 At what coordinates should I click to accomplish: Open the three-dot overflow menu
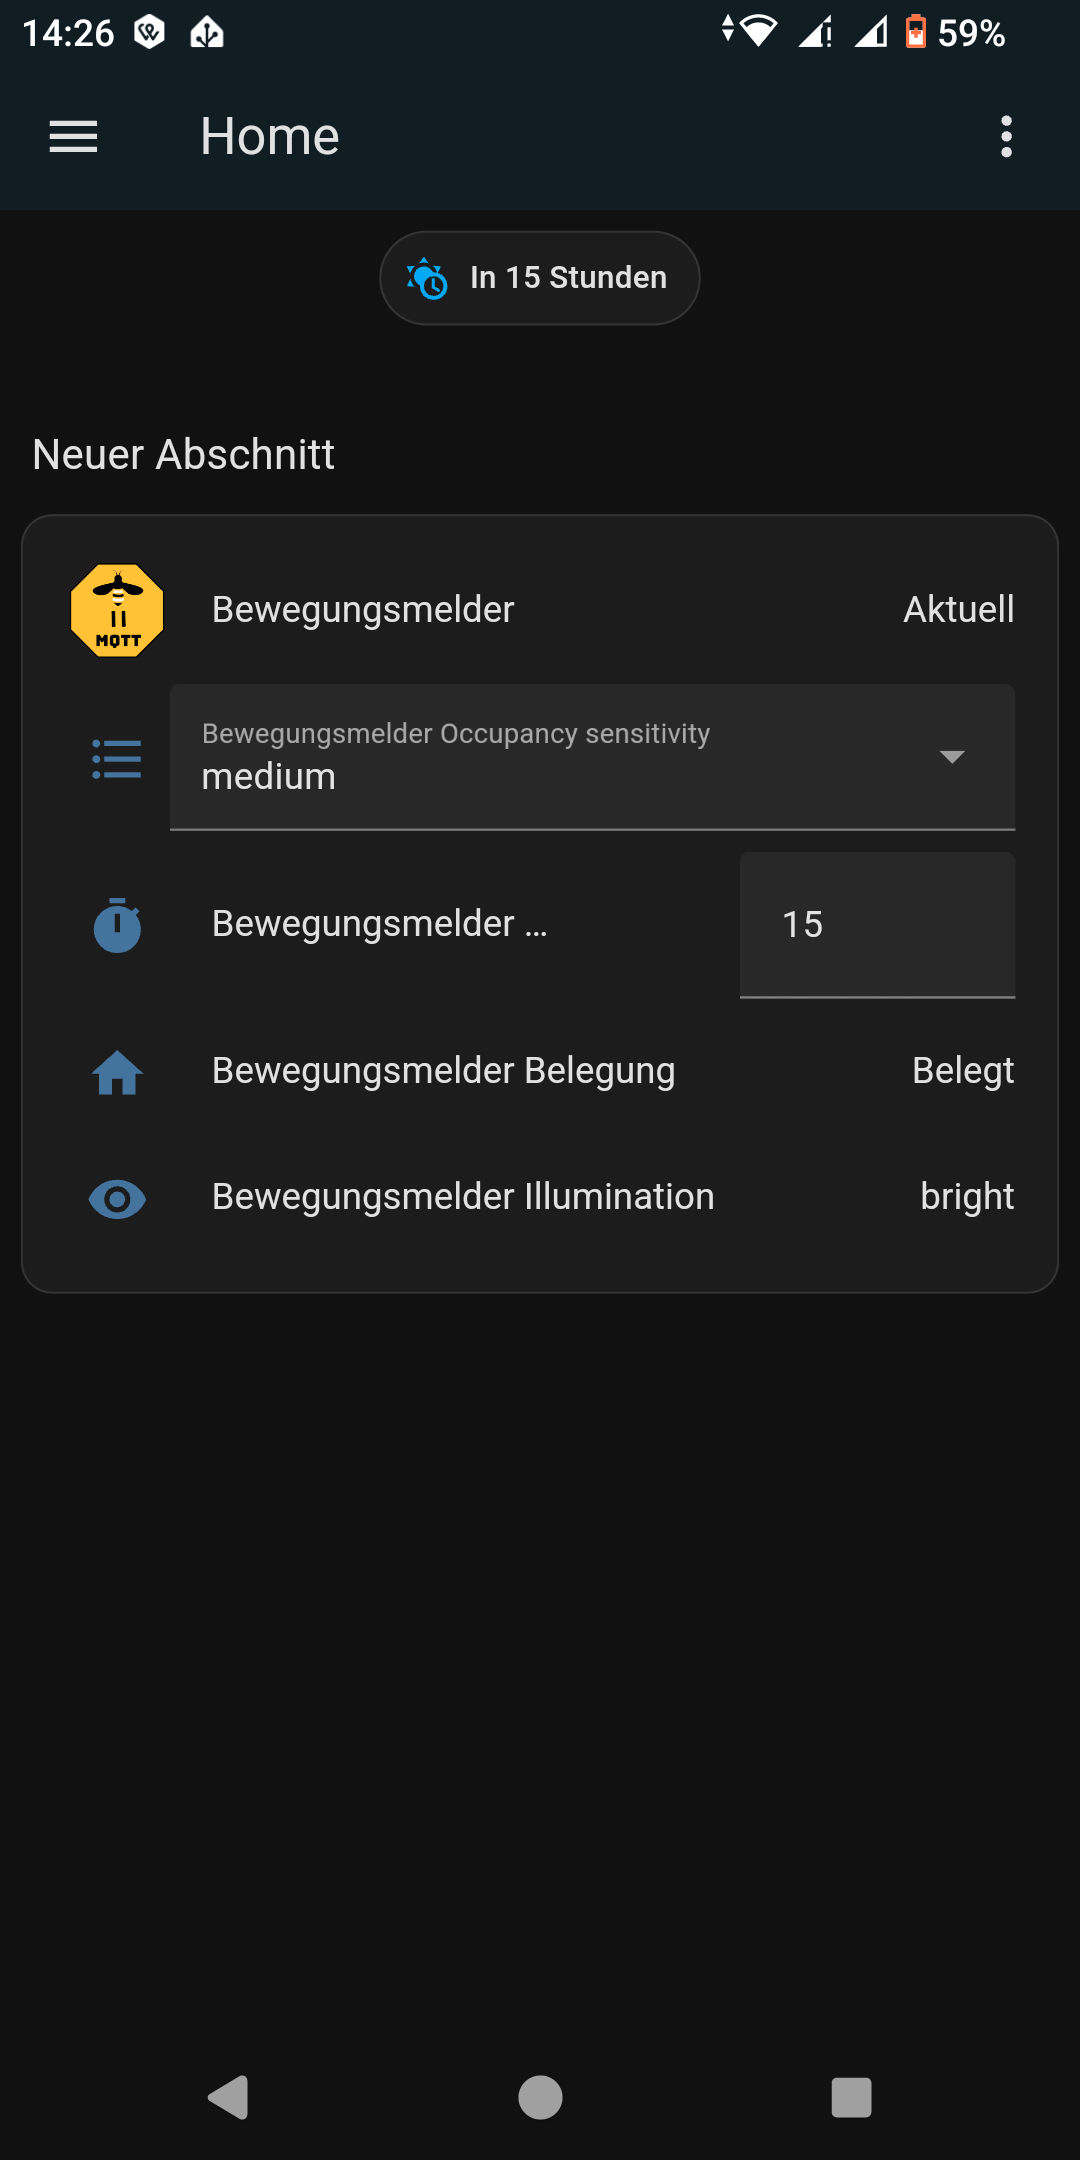tap(1006, 137)
